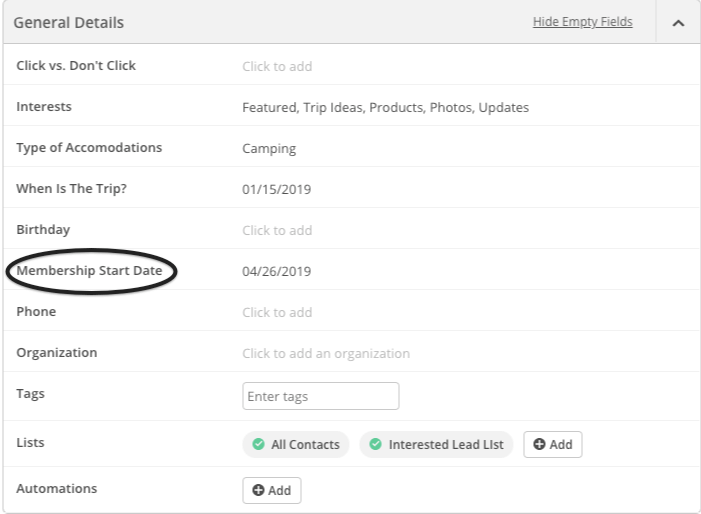Collapse the General Details panel chevron
Viewport: 701px width, 514px height.
(678, 23)
